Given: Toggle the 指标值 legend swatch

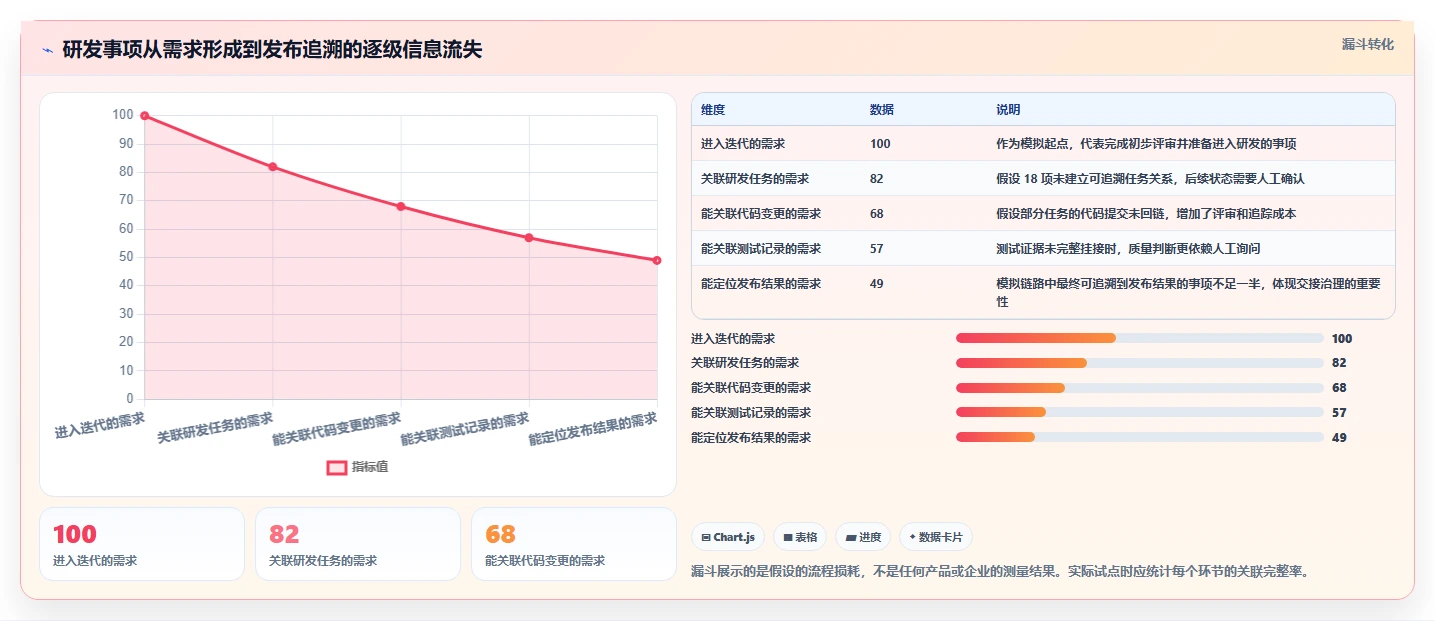Looking at the screenshot, I should [x=337, y=467].
